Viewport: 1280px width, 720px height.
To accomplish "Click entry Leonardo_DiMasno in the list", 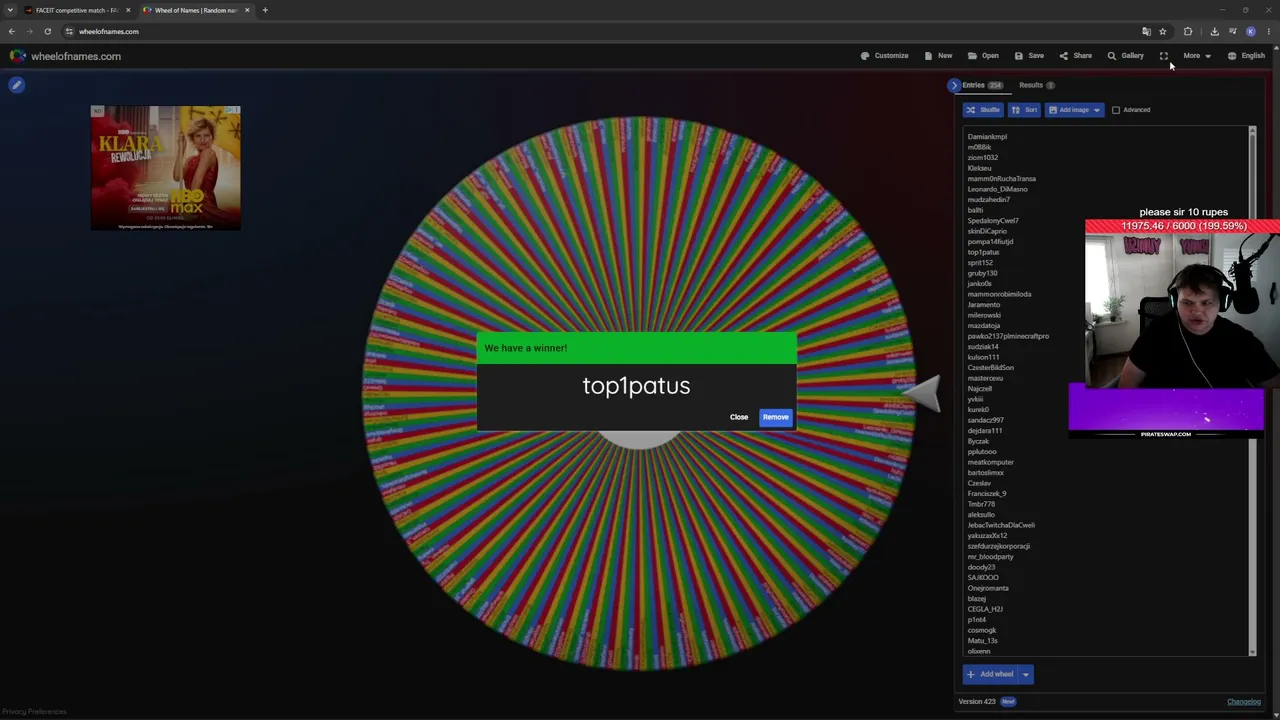I will 997,189.
